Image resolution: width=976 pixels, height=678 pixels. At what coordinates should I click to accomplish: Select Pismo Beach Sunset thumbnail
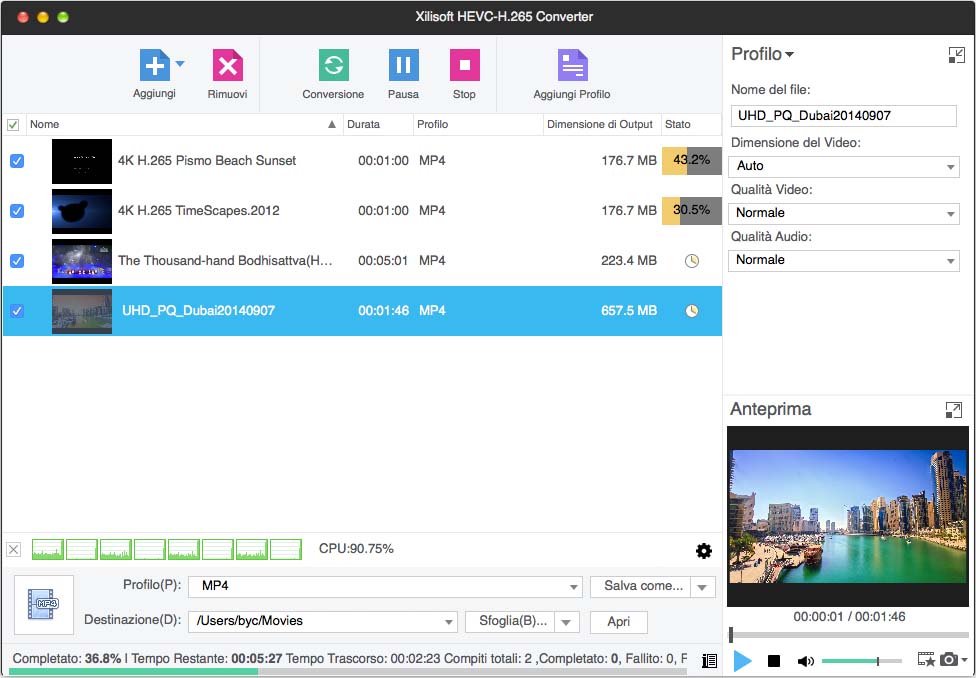[x=82, y=161]
